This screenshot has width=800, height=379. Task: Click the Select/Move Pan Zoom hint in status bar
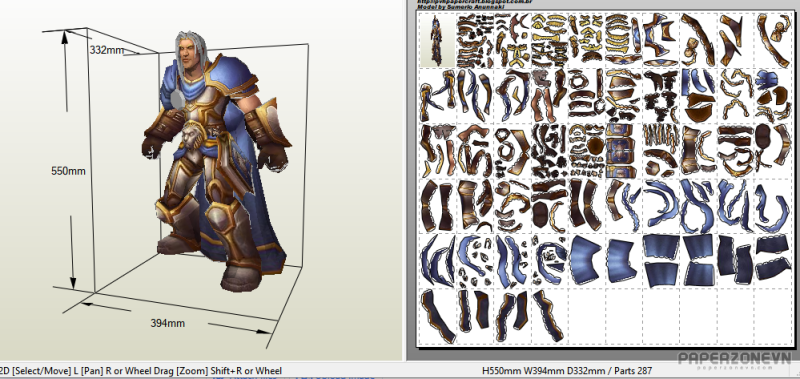coord(141,371)
